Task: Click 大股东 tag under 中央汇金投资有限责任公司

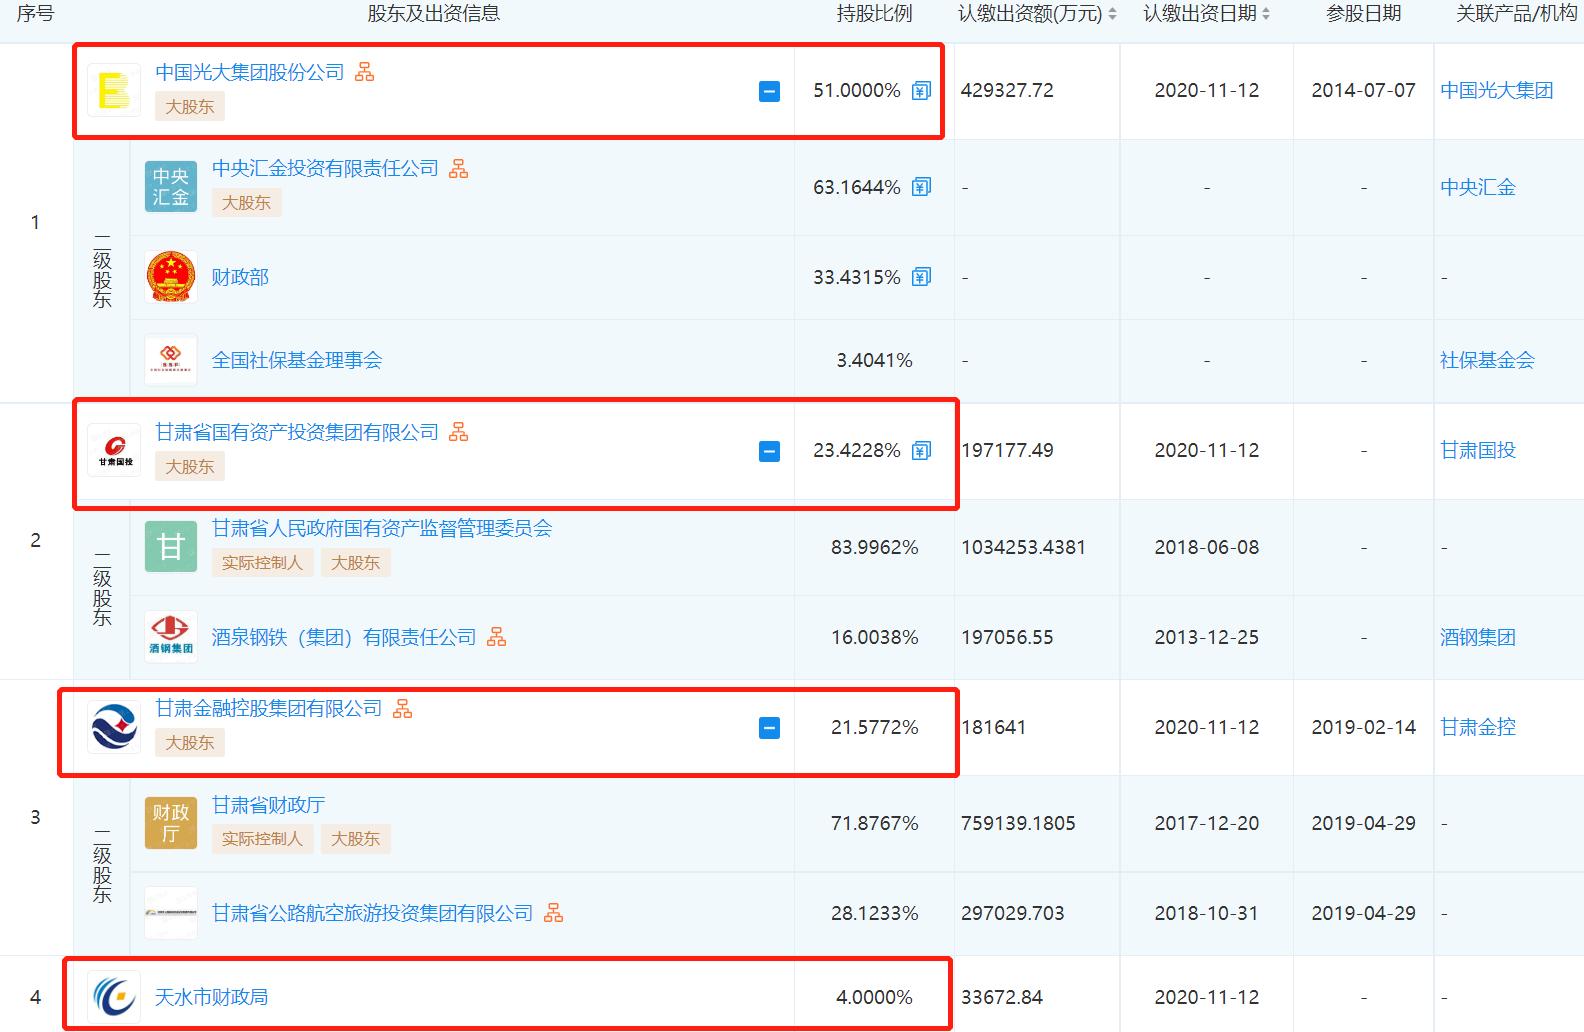Action: point(246,202)
